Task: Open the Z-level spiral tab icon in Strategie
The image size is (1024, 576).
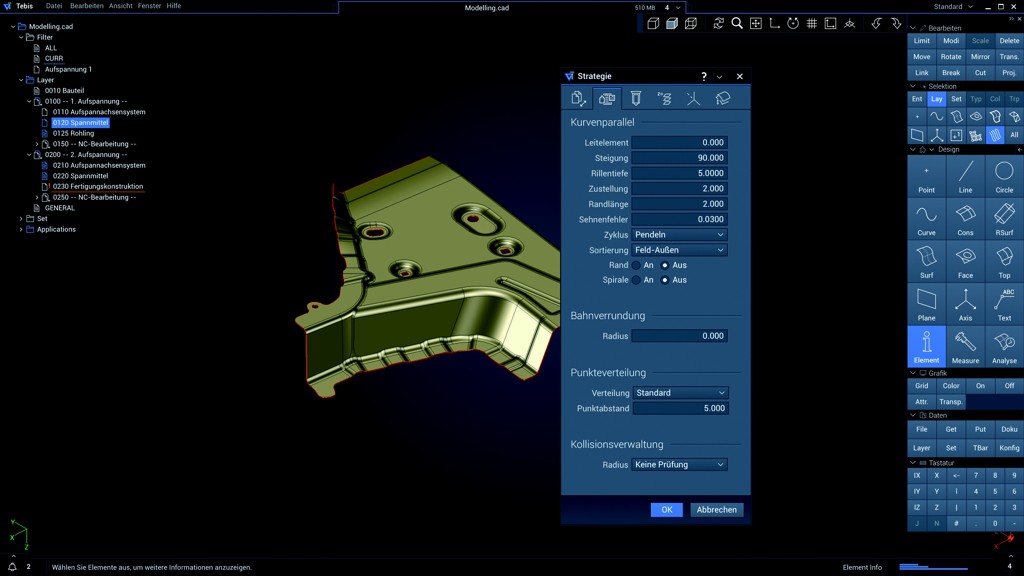Action: click(x=664, y=99)
